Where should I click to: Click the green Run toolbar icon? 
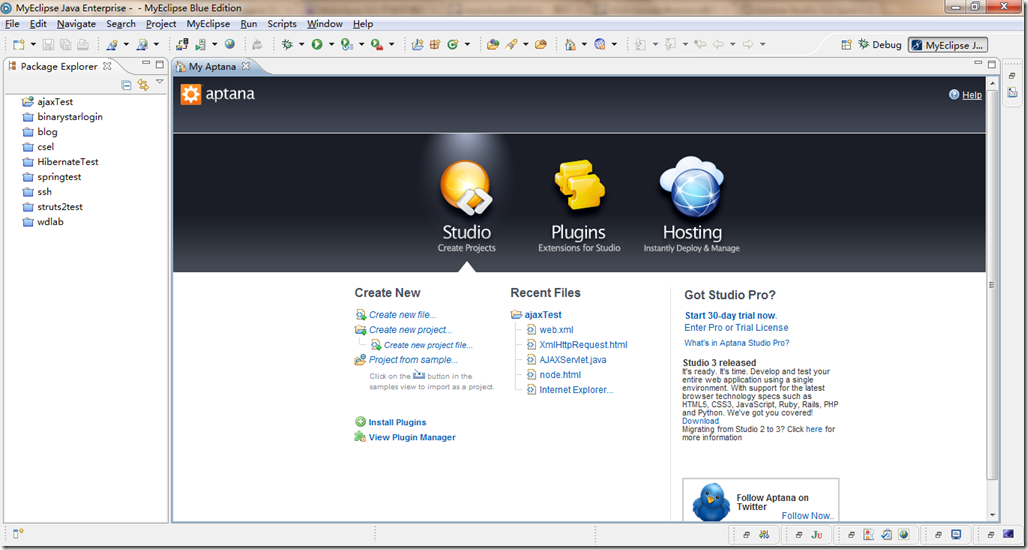tap(317, 45)
